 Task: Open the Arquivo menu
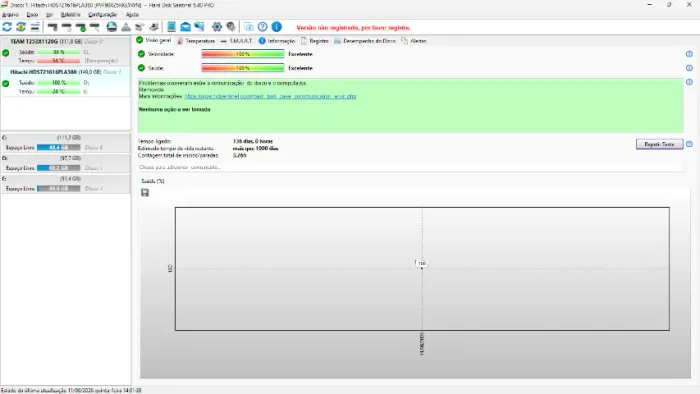pos(10,15)
